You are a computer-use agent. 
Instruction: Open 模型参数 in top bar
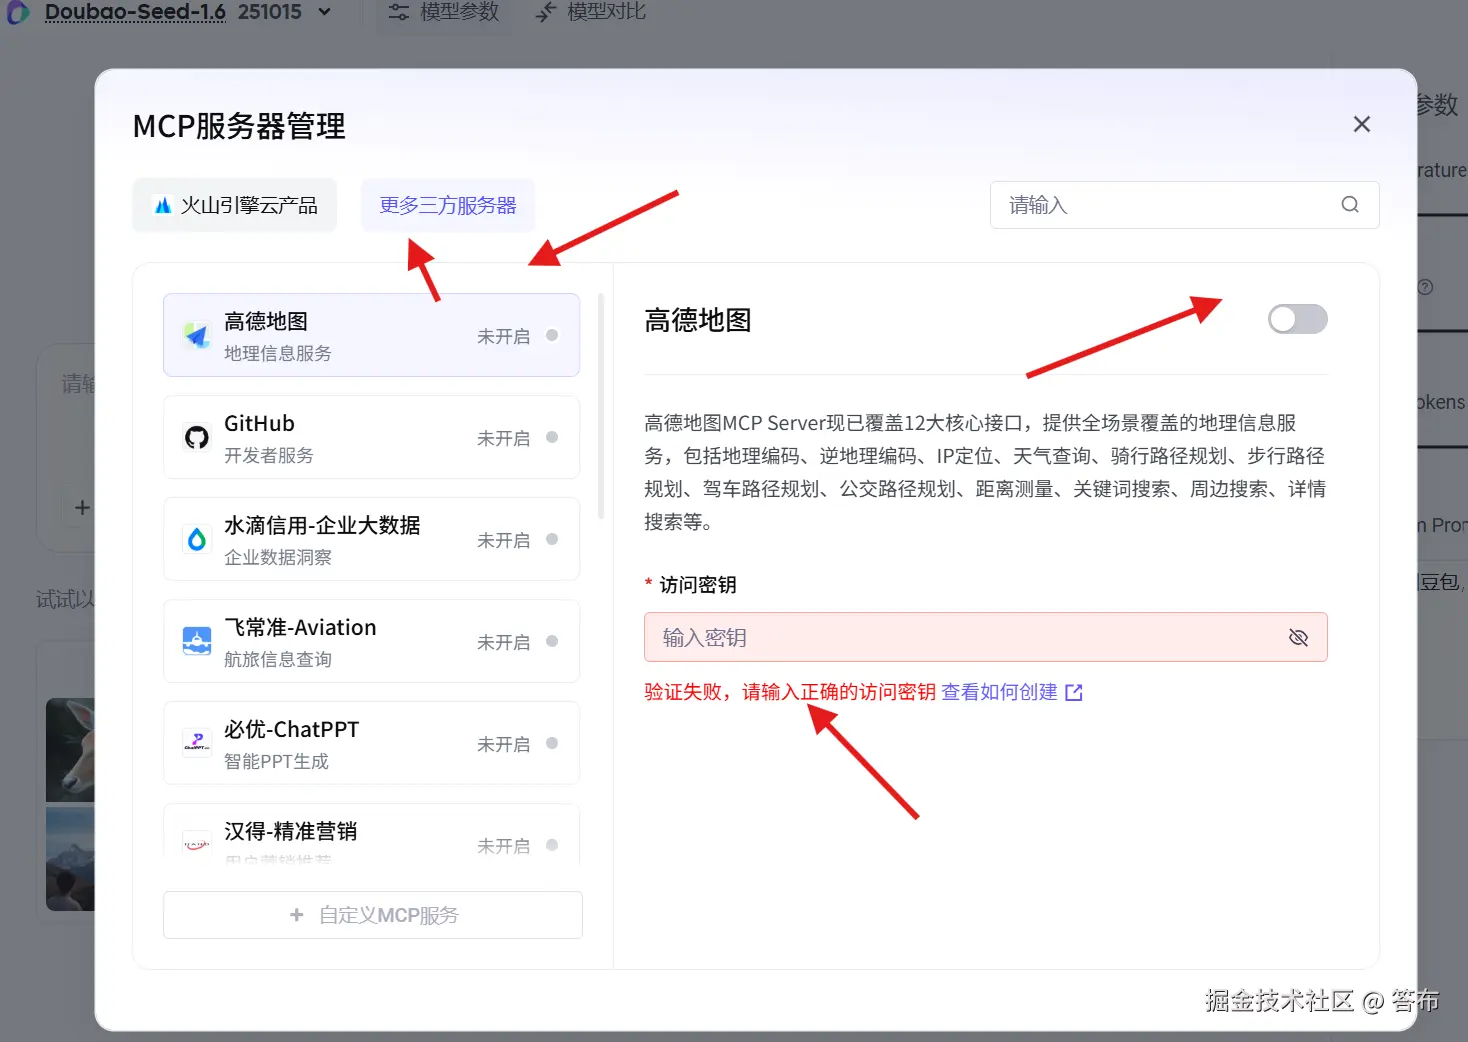click(443, 12)
